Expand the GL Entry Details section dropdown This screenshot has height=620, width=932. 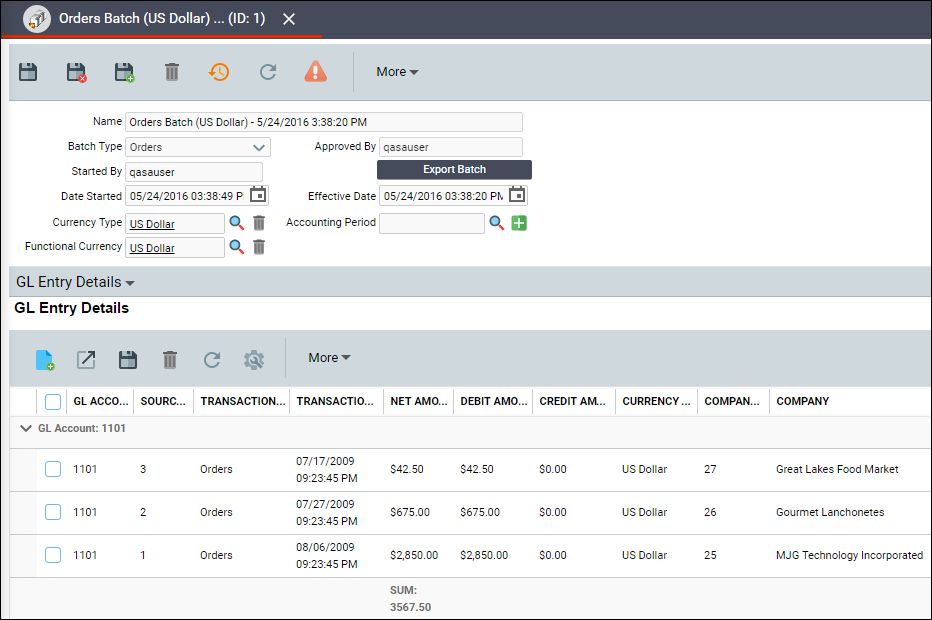click(x=75, y=282)
